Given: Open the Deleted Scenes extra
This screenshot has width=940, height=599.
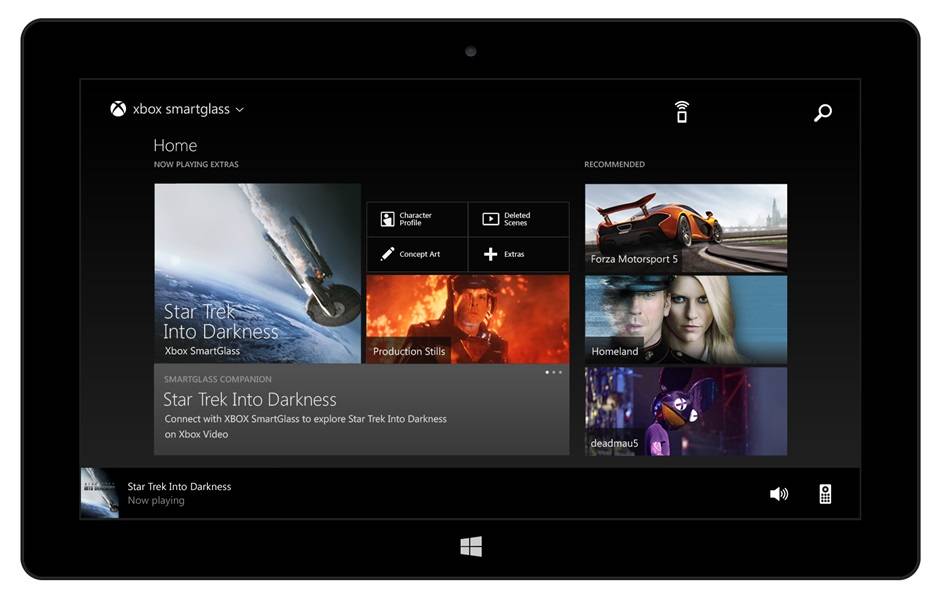Looking at the screenshot, I should pyautogui.click(x=517, y=219).
